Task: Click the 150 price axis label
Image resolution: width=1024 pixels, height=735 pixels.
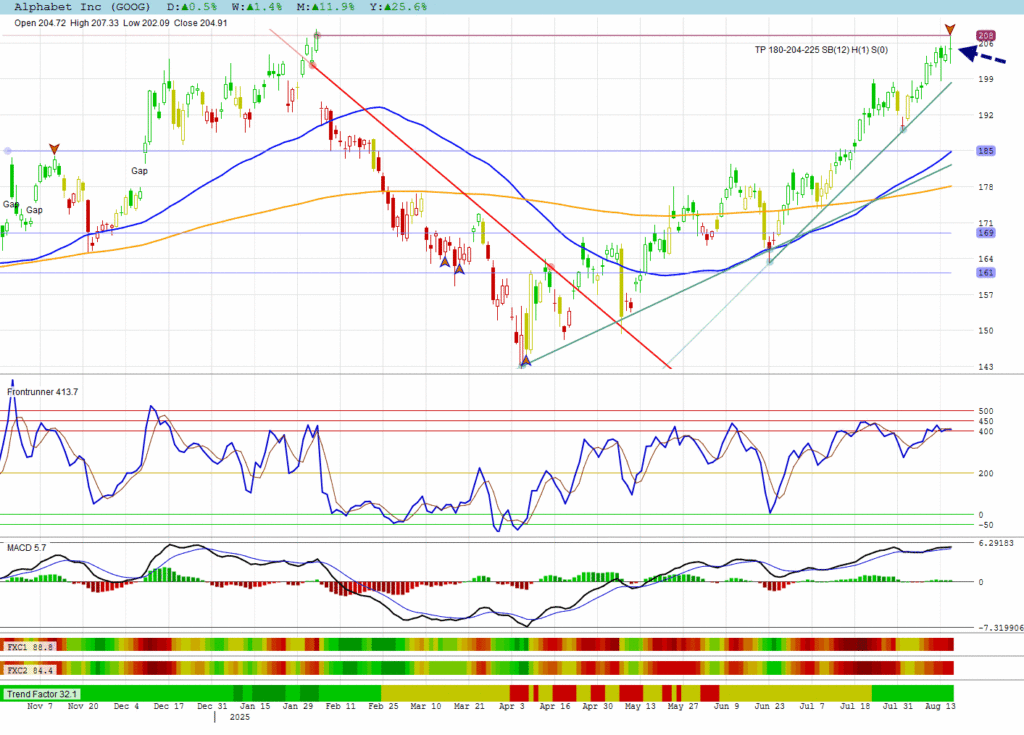Action: point(985,331)
